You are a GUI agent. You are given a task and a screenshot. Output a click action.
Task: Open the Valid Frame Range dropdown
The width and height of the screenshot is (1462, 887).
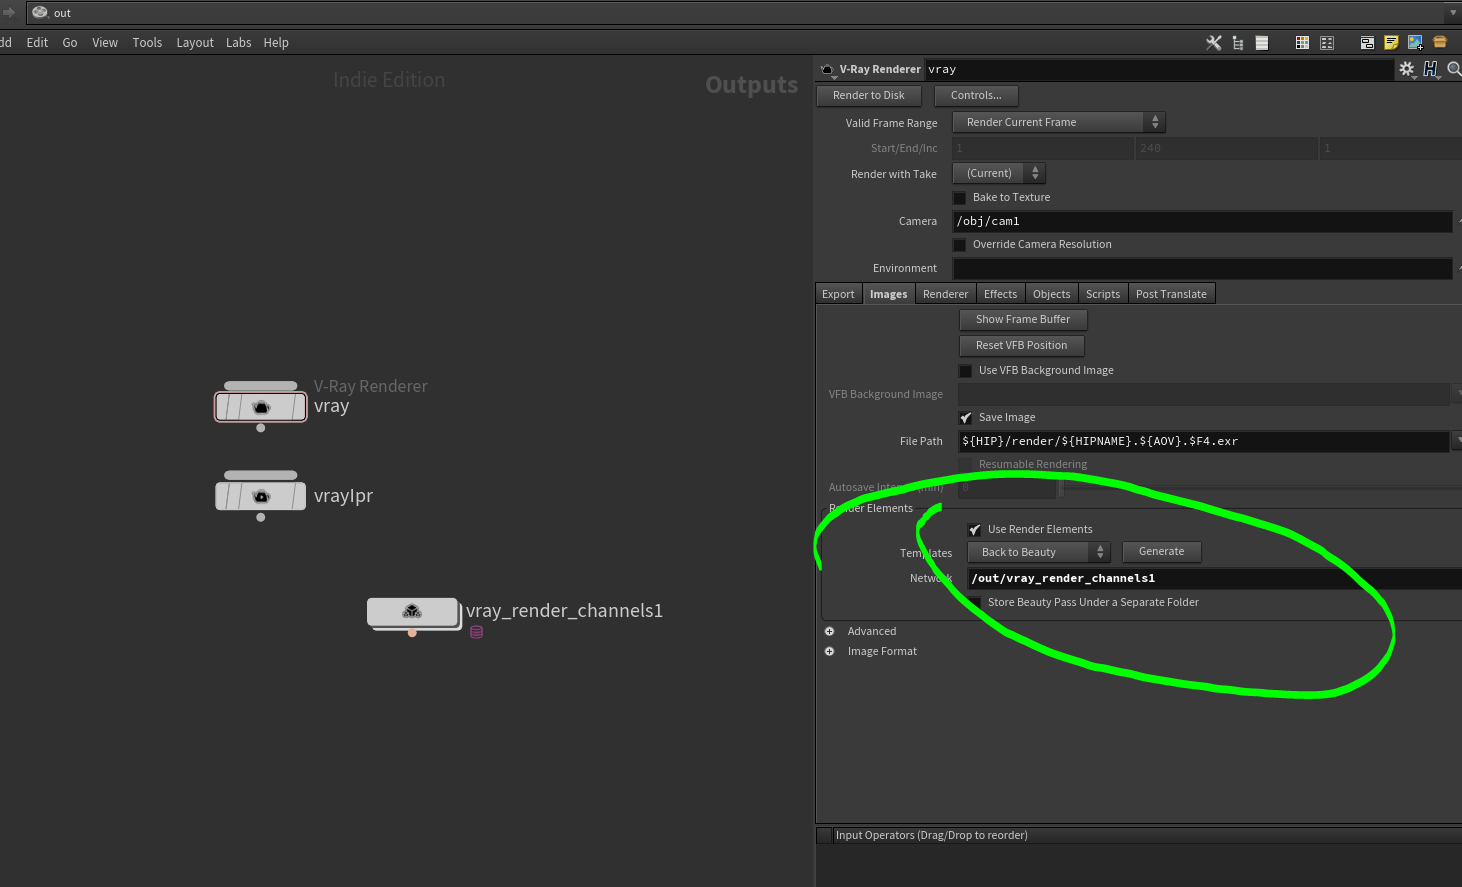pyautogui.click(x=1059, y=122)
